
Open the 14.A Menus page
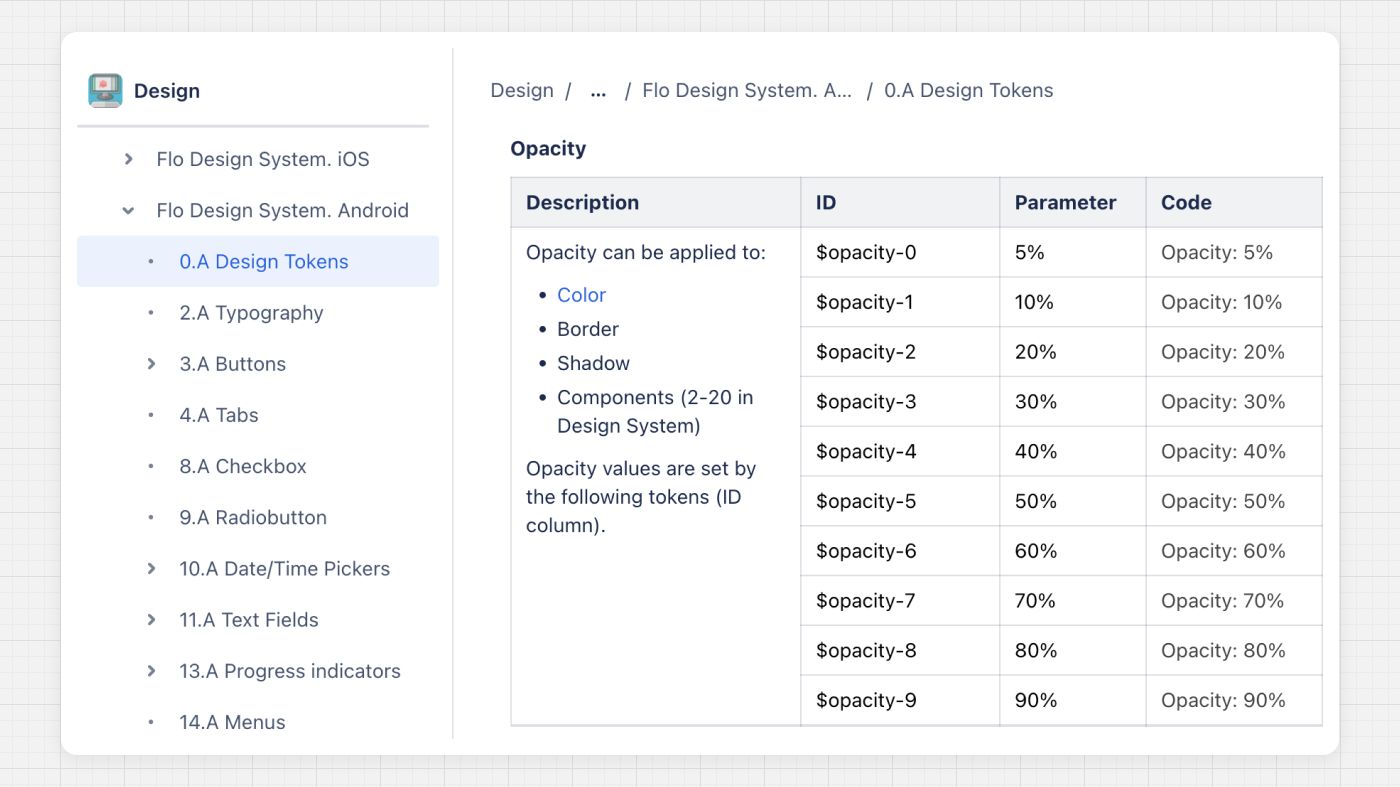(x=232, y=722)
